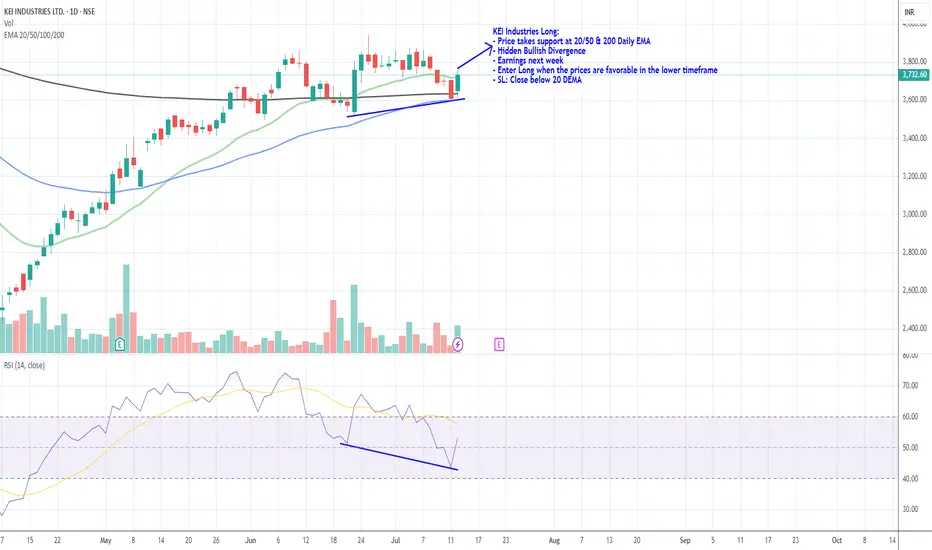The width and height of the screenshot is (932, 550).
Task: Click the purple lightning event icon
Action: pyautogui.click(x=458, y=344)
